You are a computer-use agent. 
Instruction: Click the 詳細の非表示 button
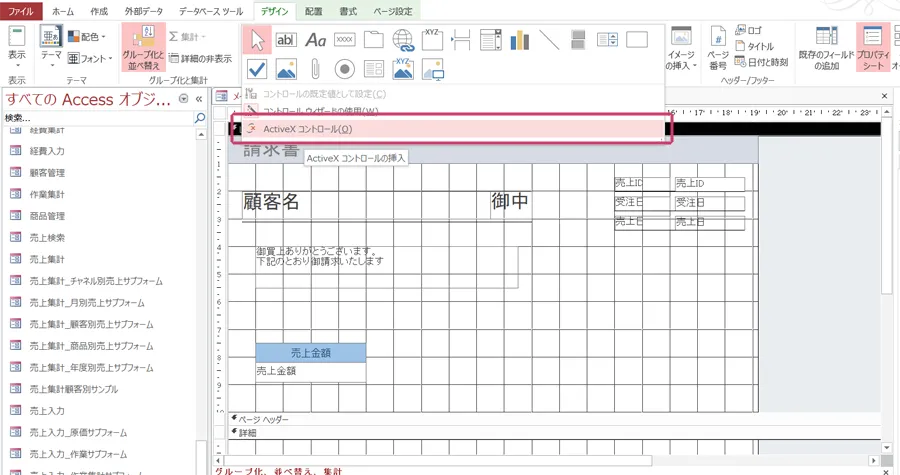pyautogui.click(x=200, y=59)
